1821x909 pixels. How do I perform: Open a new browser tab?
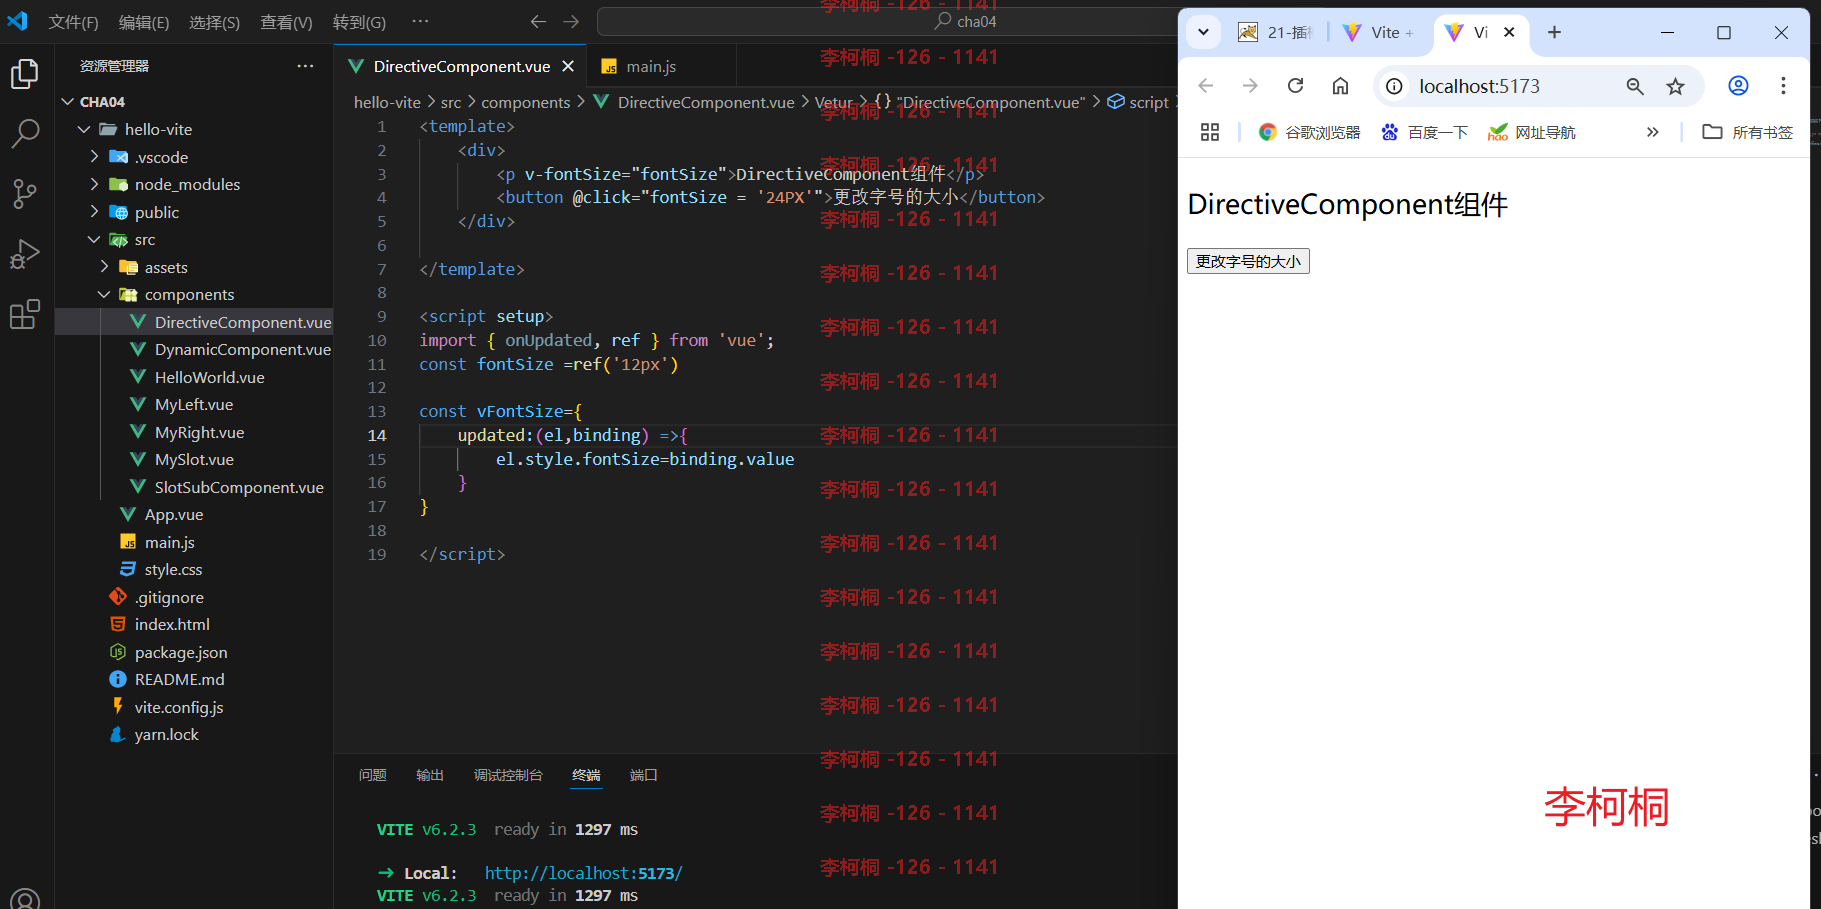coord(1554,32)
